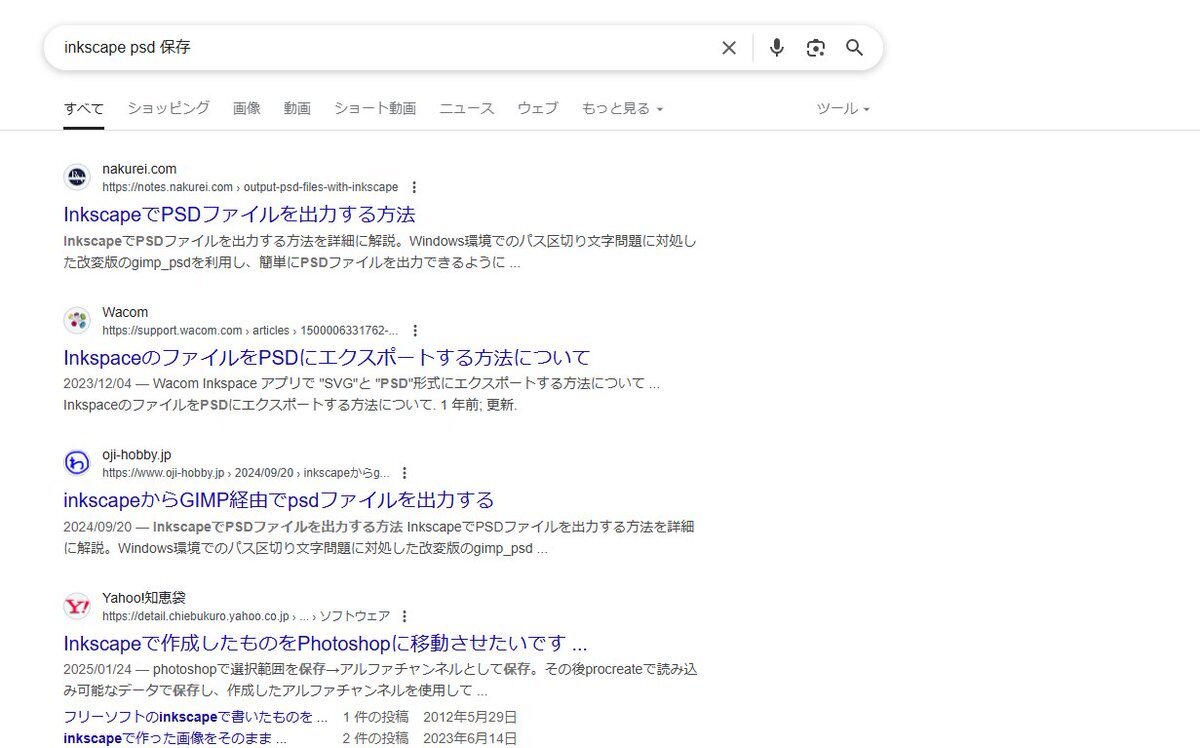
Task: Click the 2023年6月14日 post date
Action: (470, 738)
